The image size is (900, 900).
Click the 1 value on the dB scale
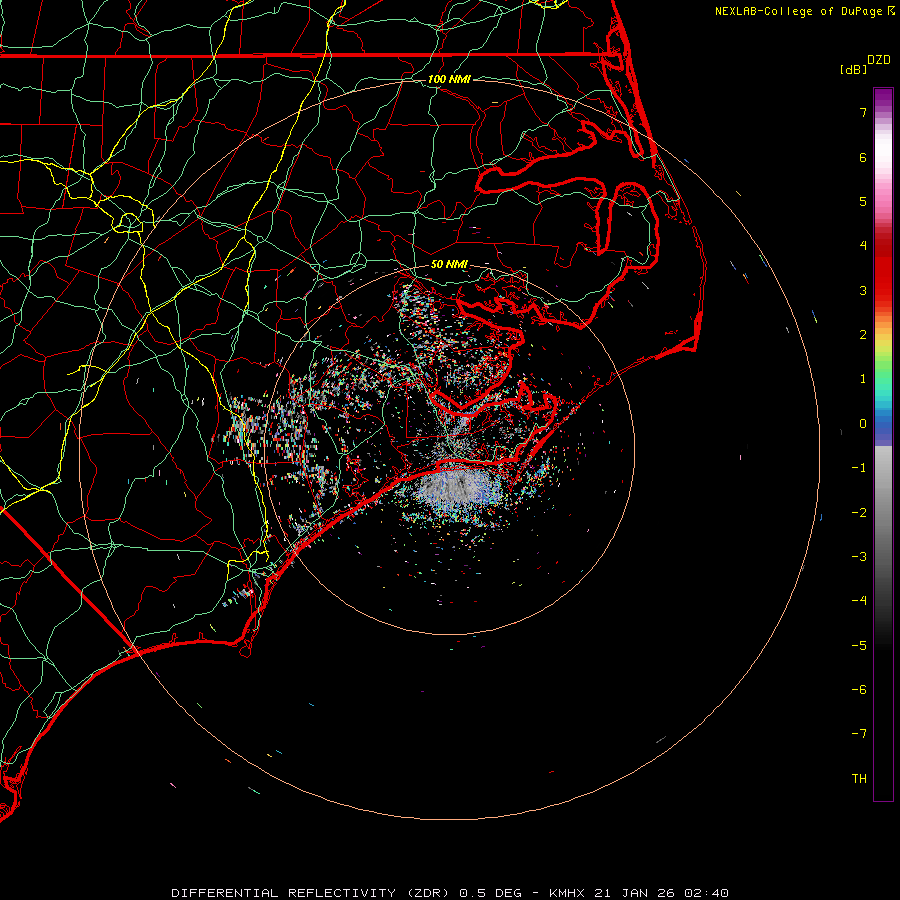pyautogui.click(x=862, y=379)
